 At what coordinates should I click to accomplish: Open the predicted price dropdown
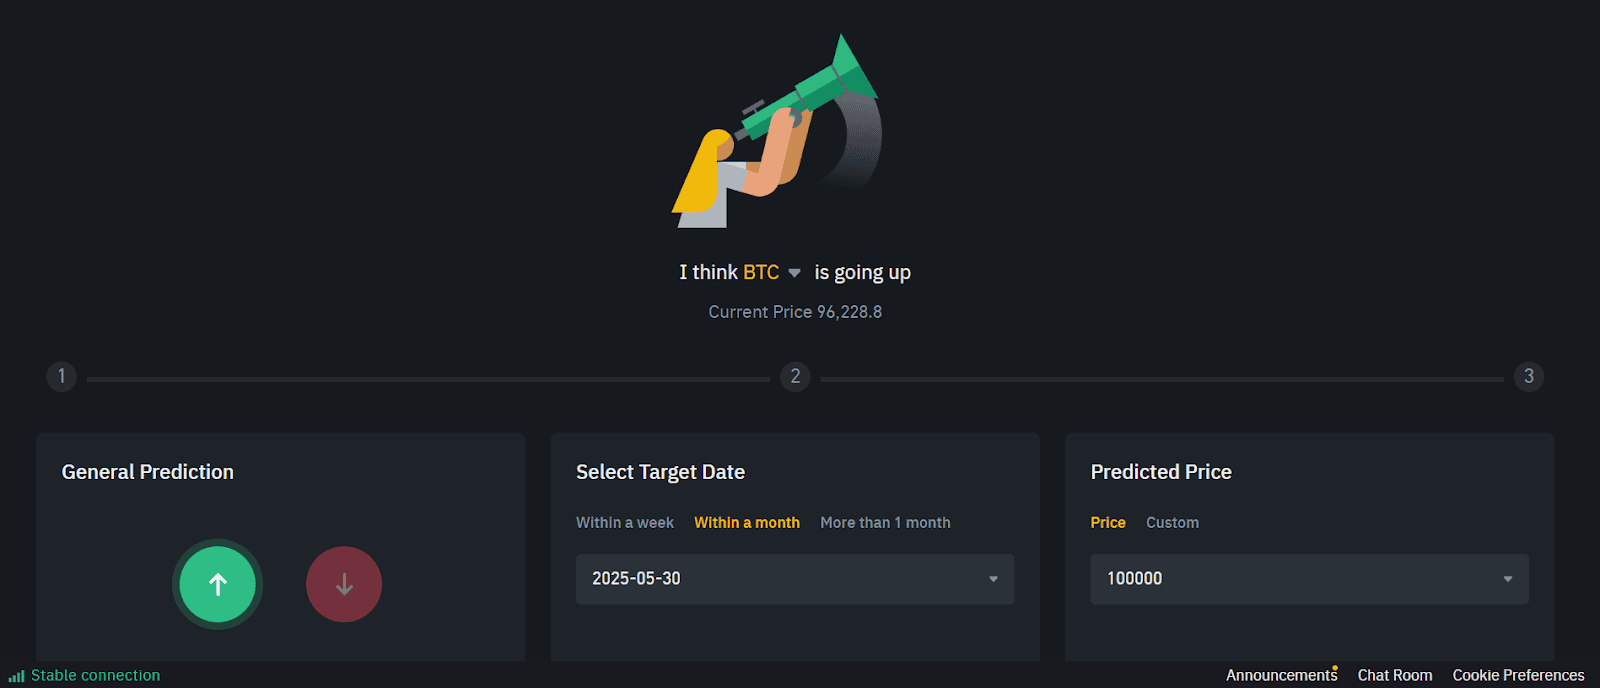1509,579
